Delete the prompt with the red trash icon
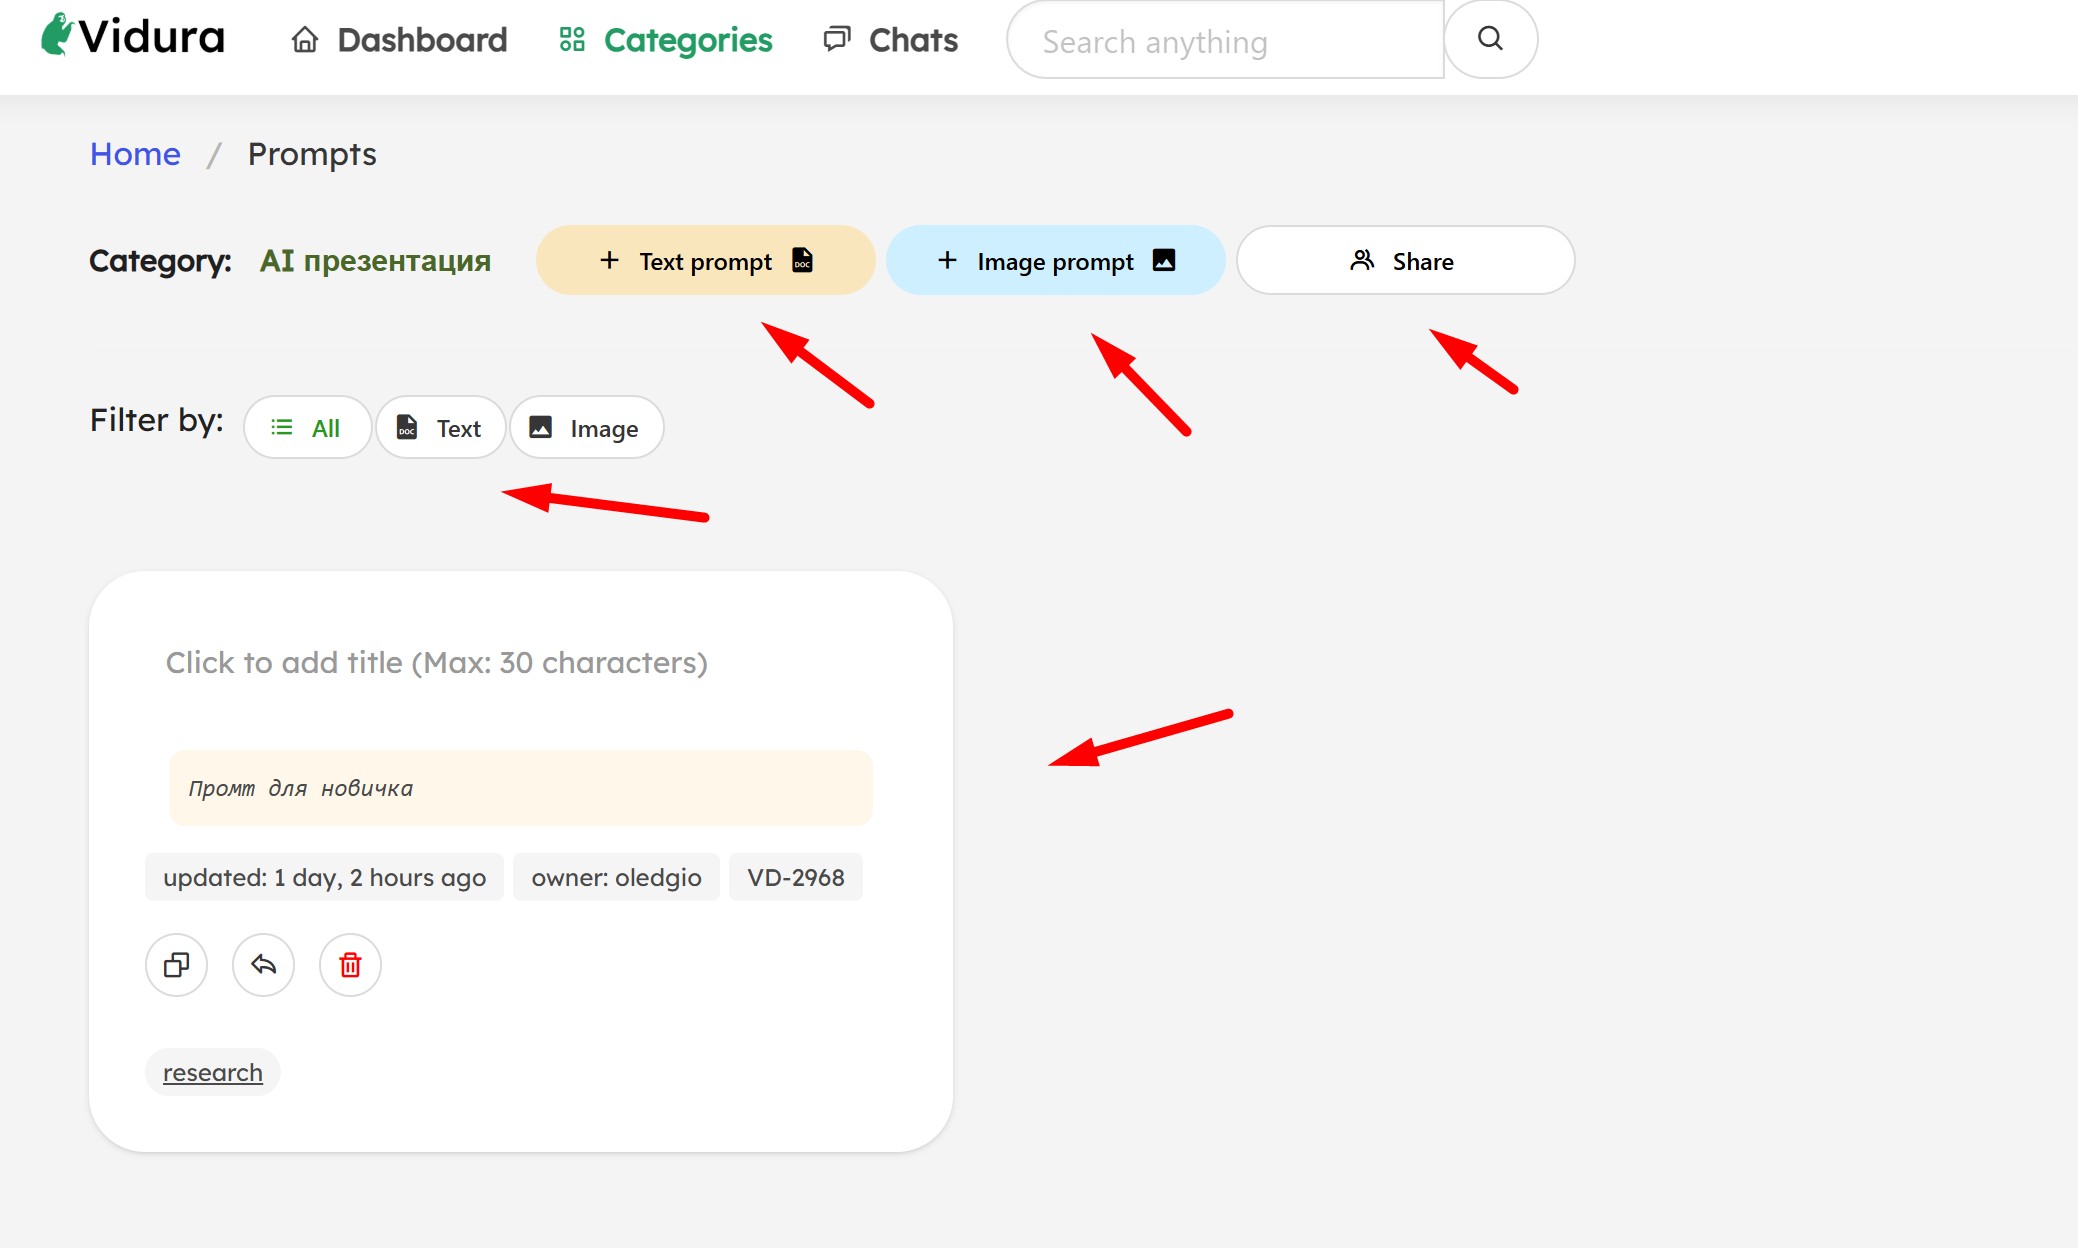 pos(350,965)
